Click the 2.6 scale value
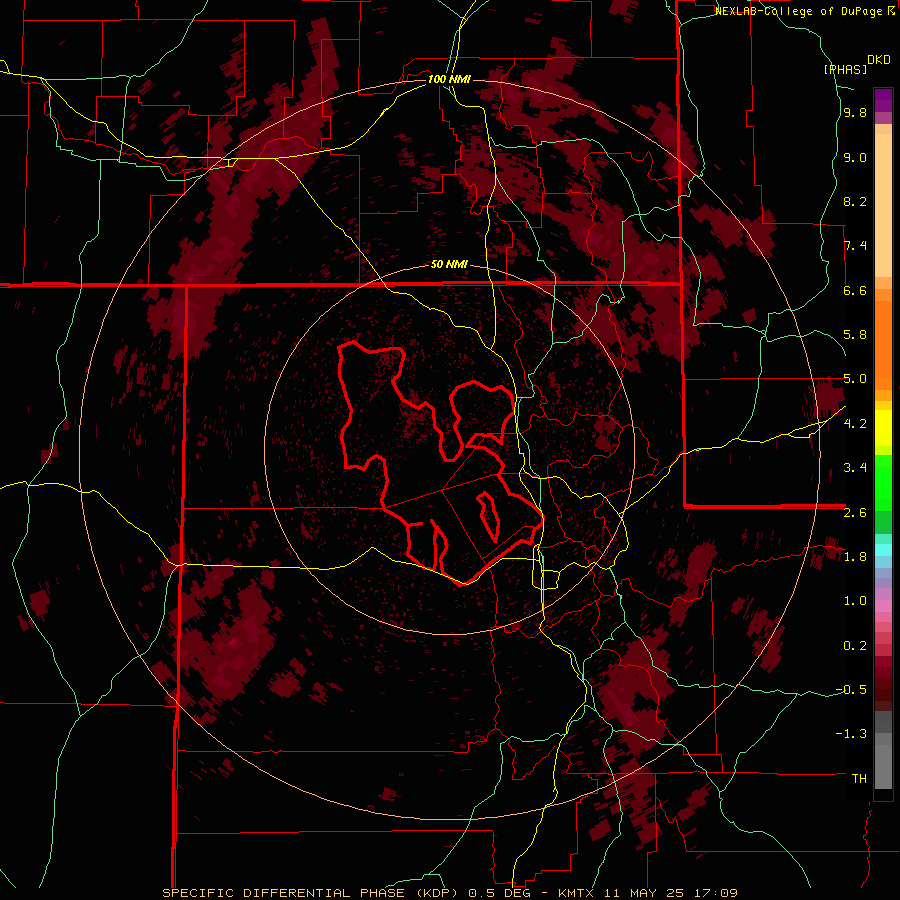This screenshot has height=900, width=900. coord(855,513)
